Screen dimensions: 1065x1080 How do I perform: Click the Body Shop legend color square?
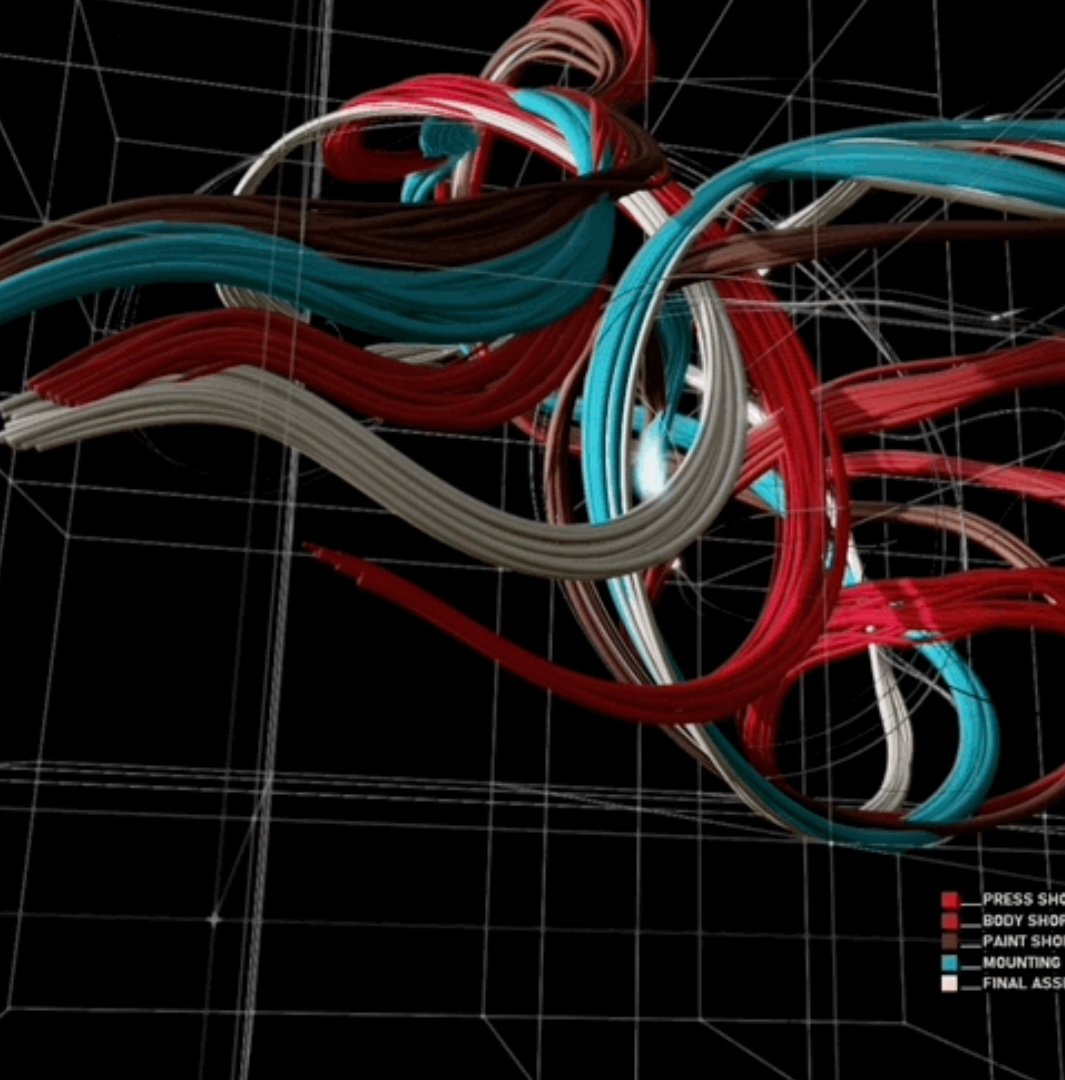coord(950,921)
